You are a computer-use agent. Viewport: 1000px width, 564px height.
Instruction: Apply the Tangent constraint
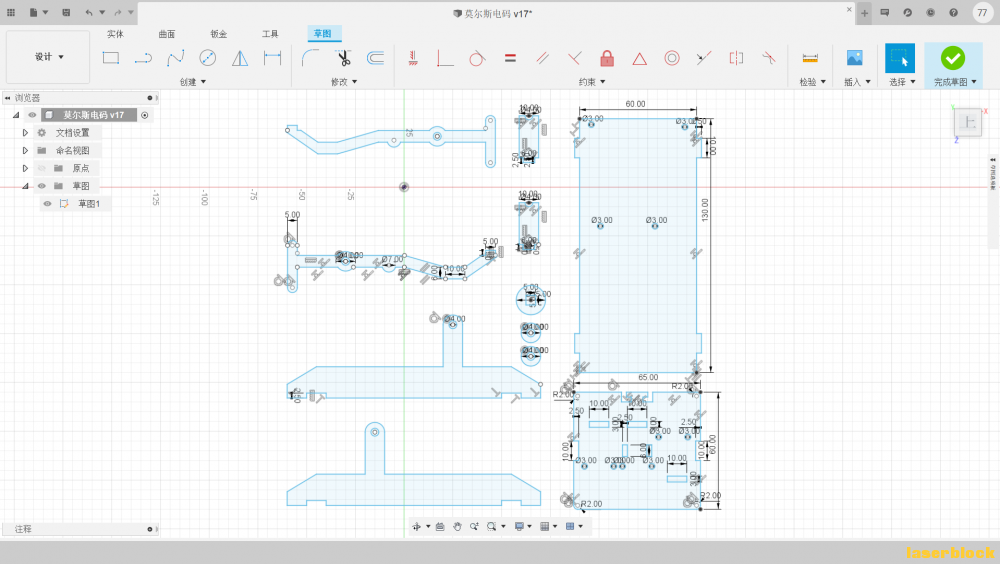(x=476, y=58)
